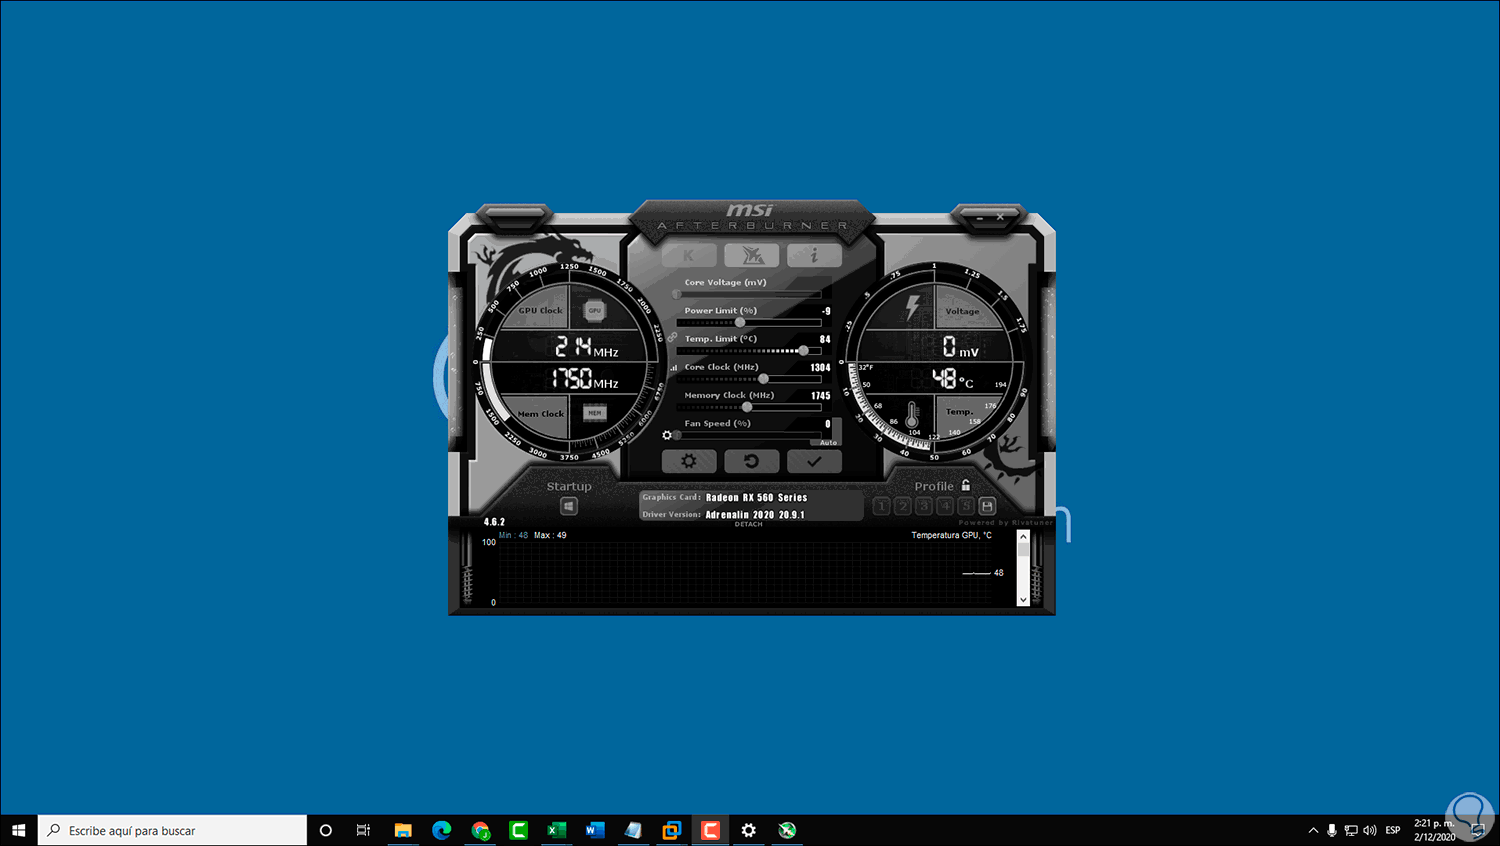
Task: Open Cortana from the taskbar circle
Action: pos(325,830)
